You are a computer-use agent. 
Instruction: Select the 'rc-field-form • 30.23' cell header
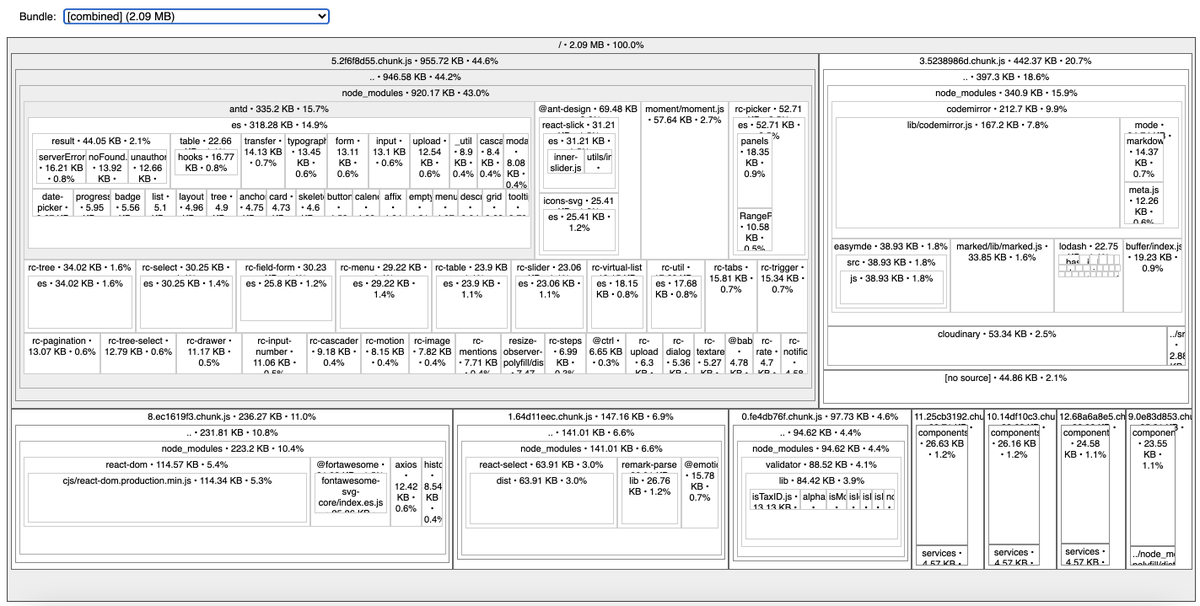(x=286, y=267)
